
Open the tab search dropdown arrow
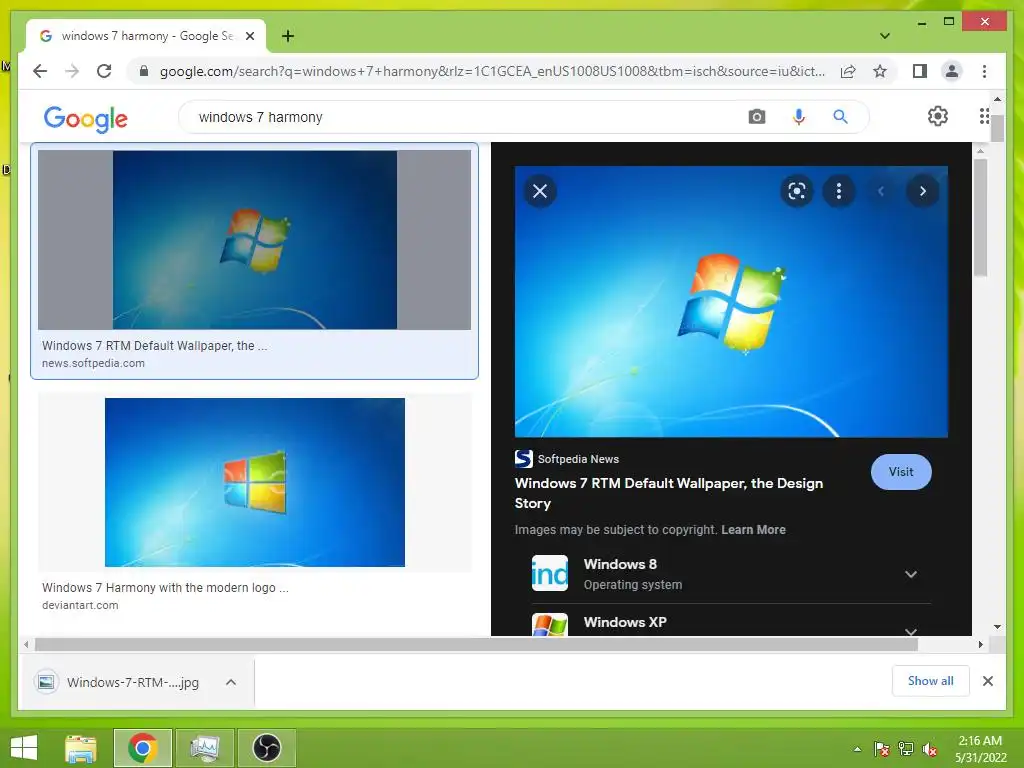(884, 36)
